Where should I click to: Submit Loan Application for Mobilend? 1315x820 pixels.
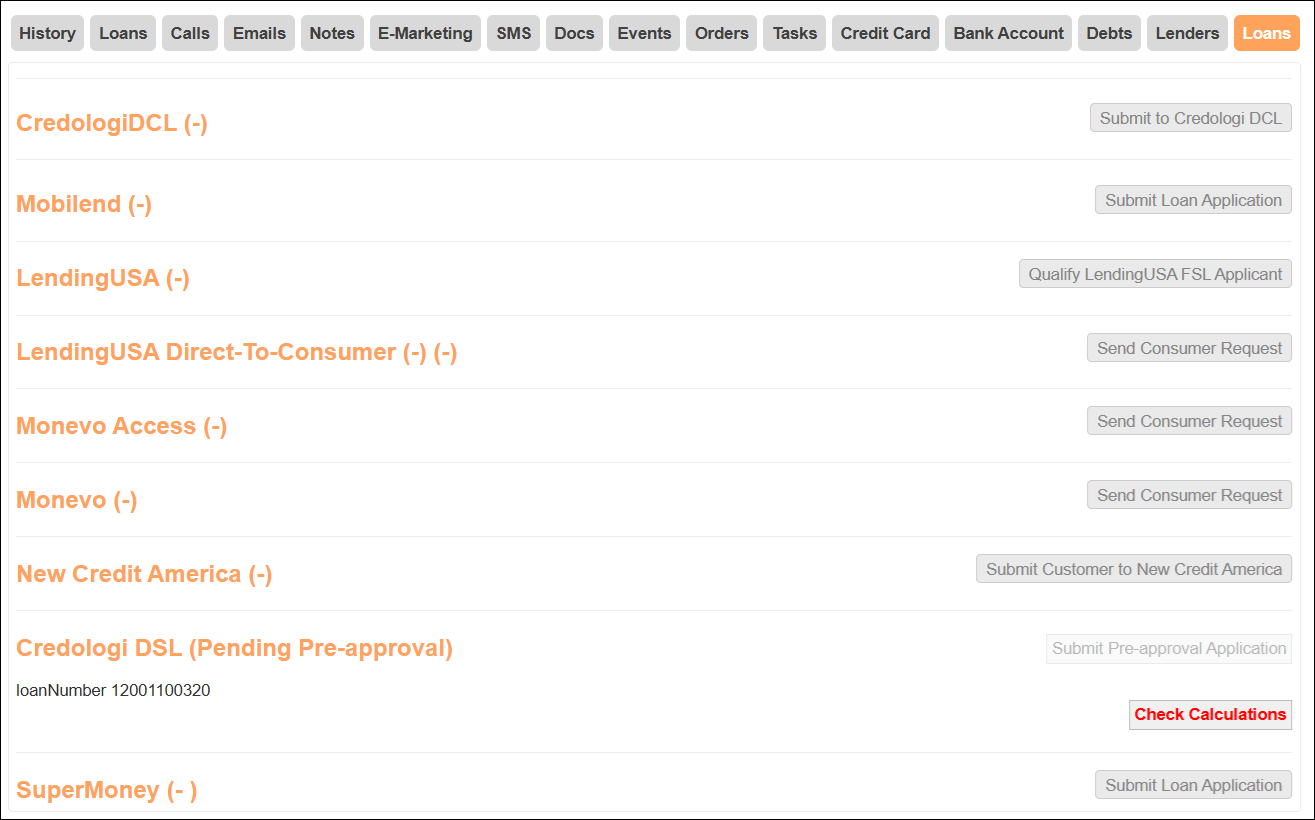click(1193, 200)
